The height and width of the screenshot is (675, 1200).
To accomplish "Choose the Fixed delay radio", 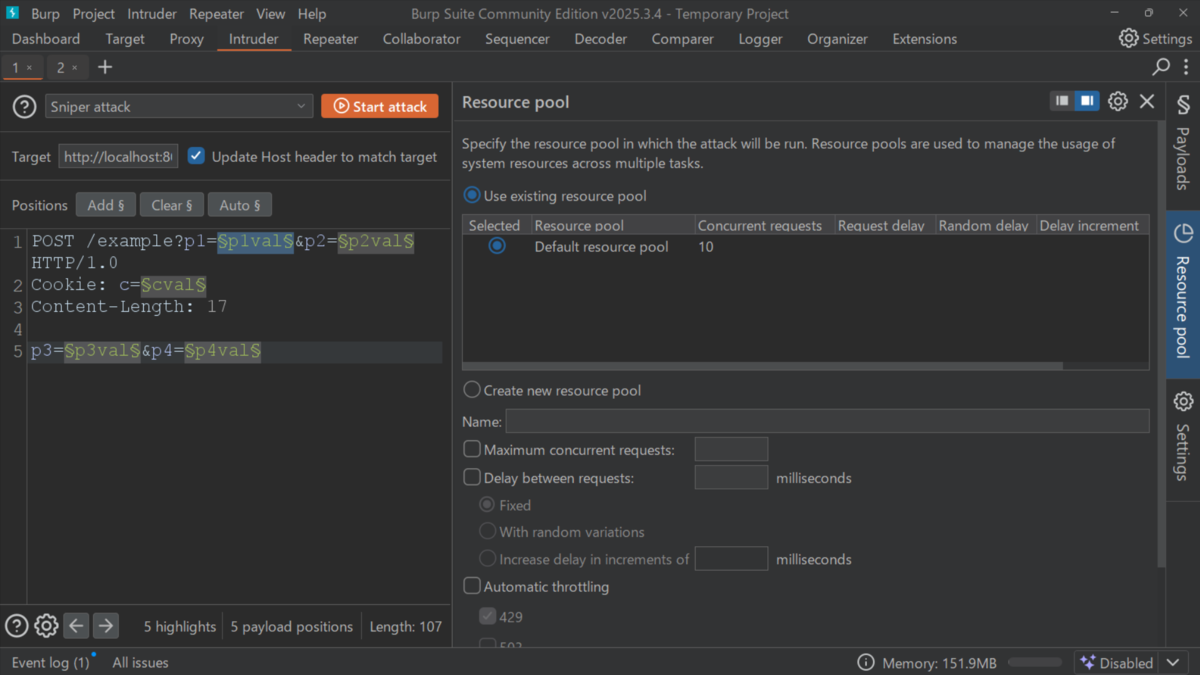I will pyautogui.click(x=488, y=505).
